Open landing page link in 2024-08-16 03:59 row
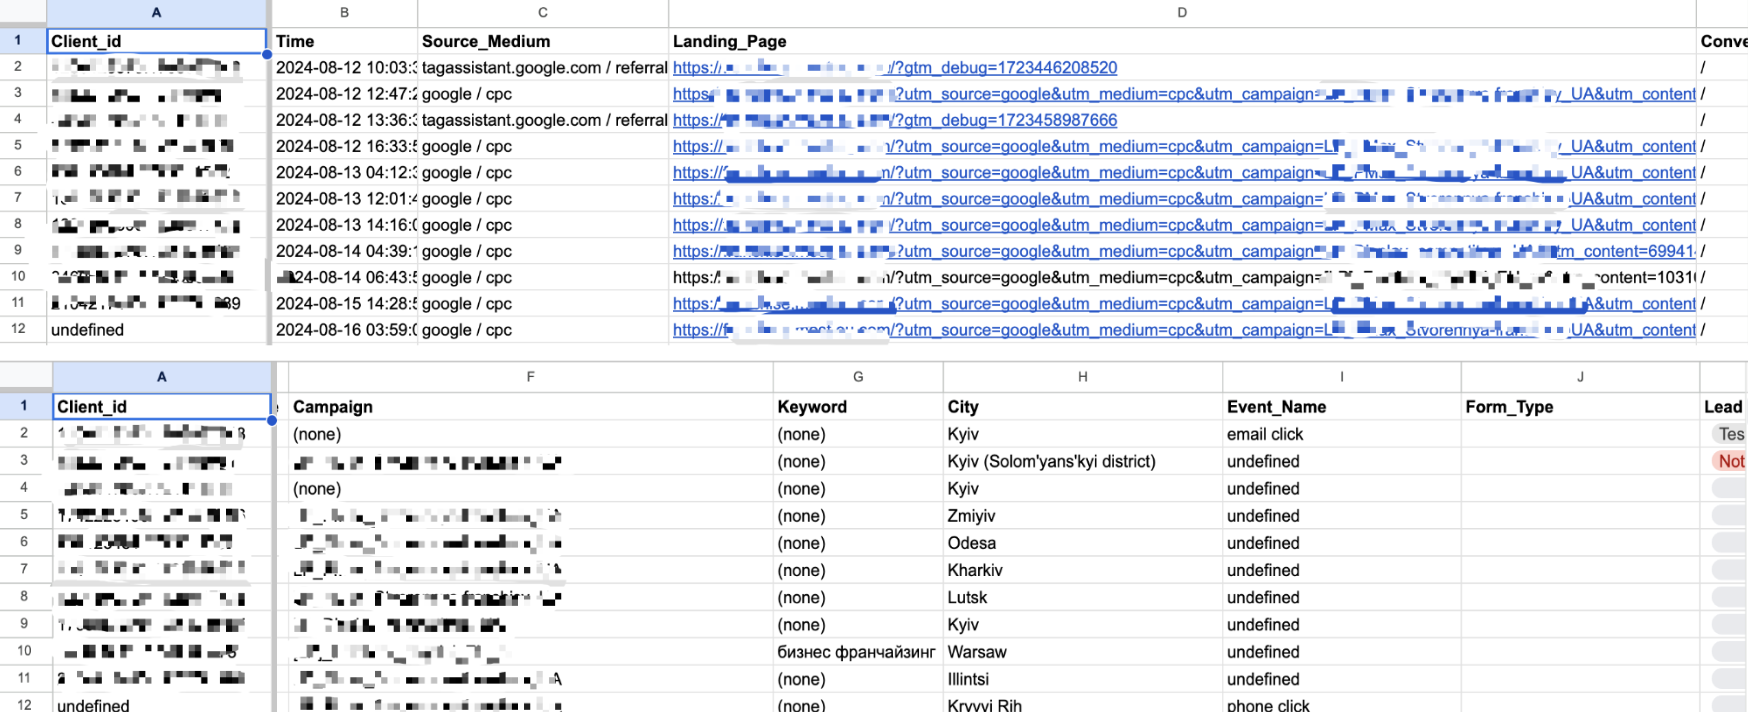1748x712 pixels. pyautogui.click(x=1184, y=330)
